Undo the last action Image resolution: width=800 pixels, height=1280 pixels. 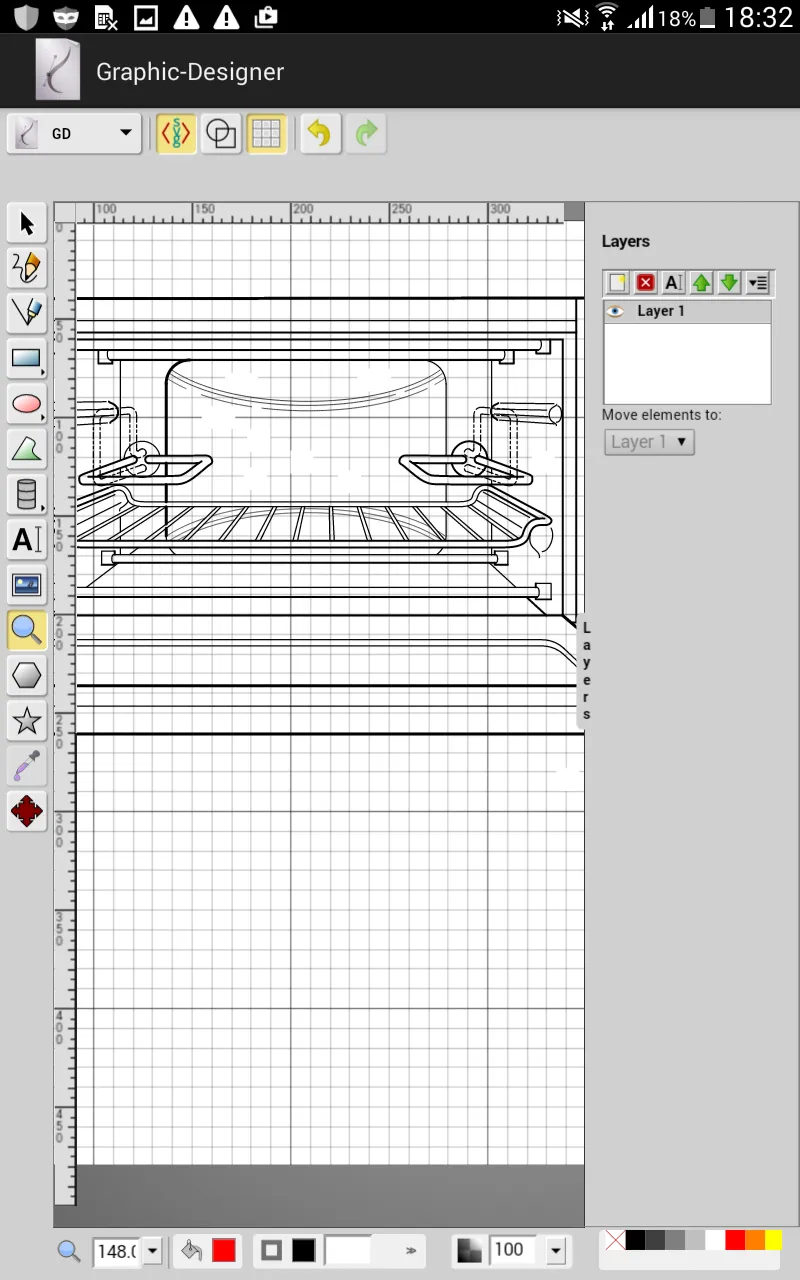[320, 133]
